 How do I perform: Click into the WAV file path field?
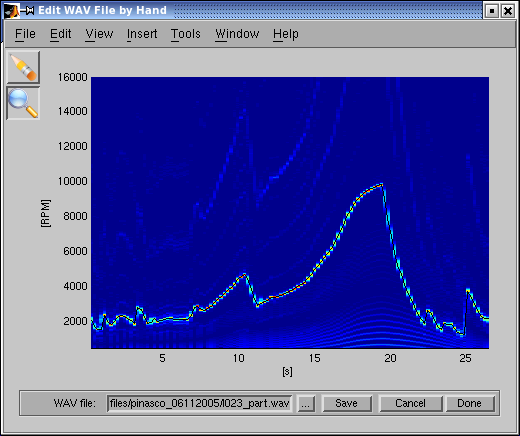click(x=199, y=403)
